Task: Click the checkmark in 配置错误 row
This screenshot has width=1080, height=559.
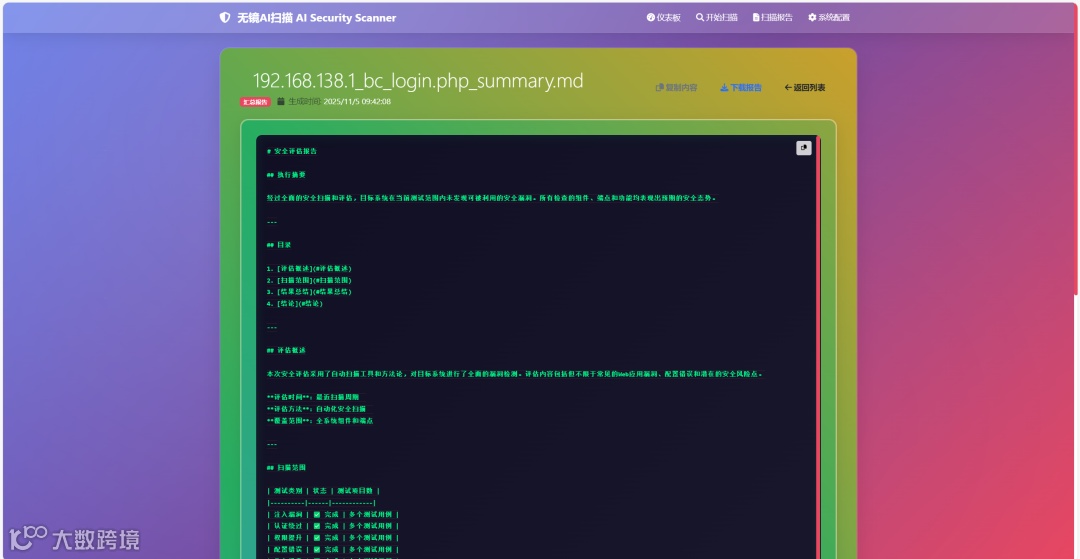Action: (x=316, y=549)
